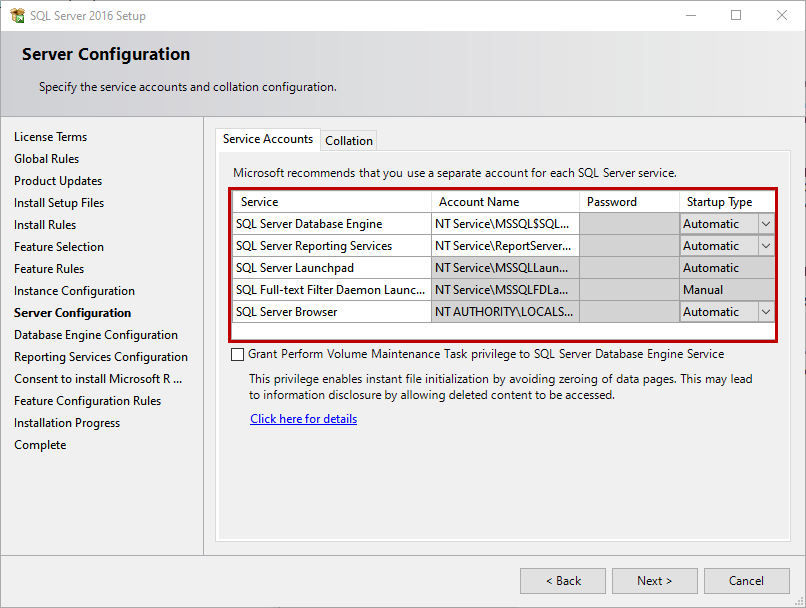Switch to the Collation tab
The image size is (806, 608).
click(349, 141)
